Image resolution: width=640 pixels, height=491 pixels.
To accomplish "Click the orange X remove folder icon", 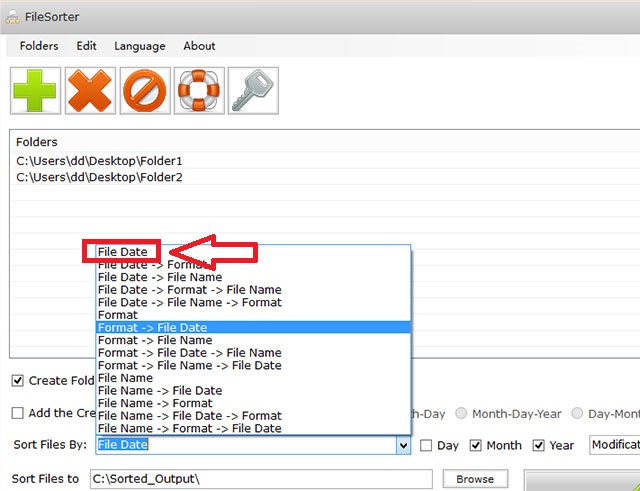I will pos(90,91).
